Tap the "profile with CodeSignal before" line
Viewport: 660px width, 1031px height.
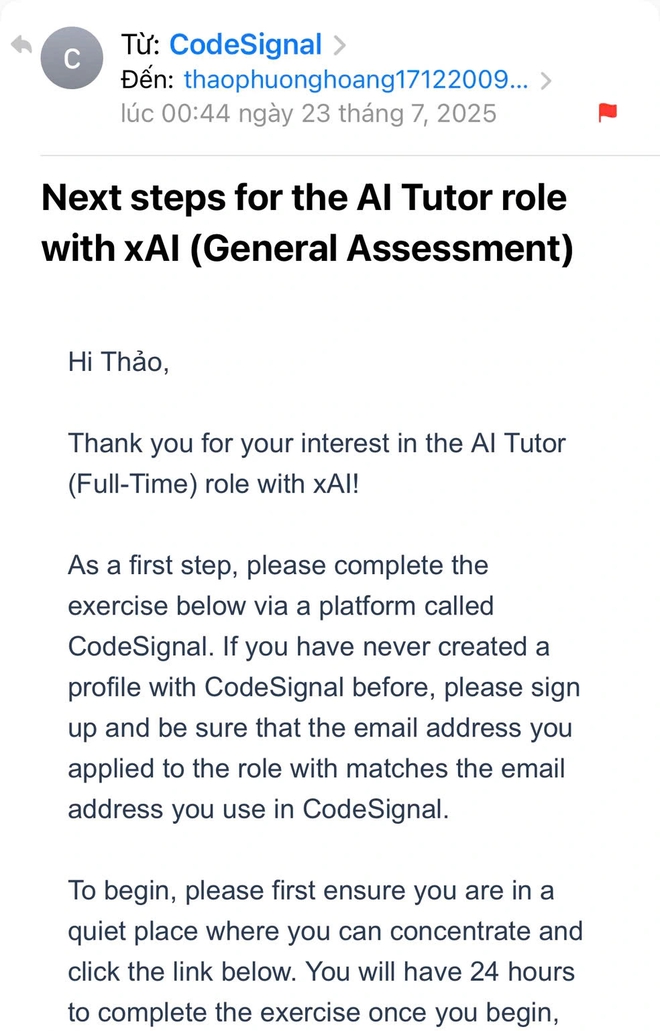[324, 688]
